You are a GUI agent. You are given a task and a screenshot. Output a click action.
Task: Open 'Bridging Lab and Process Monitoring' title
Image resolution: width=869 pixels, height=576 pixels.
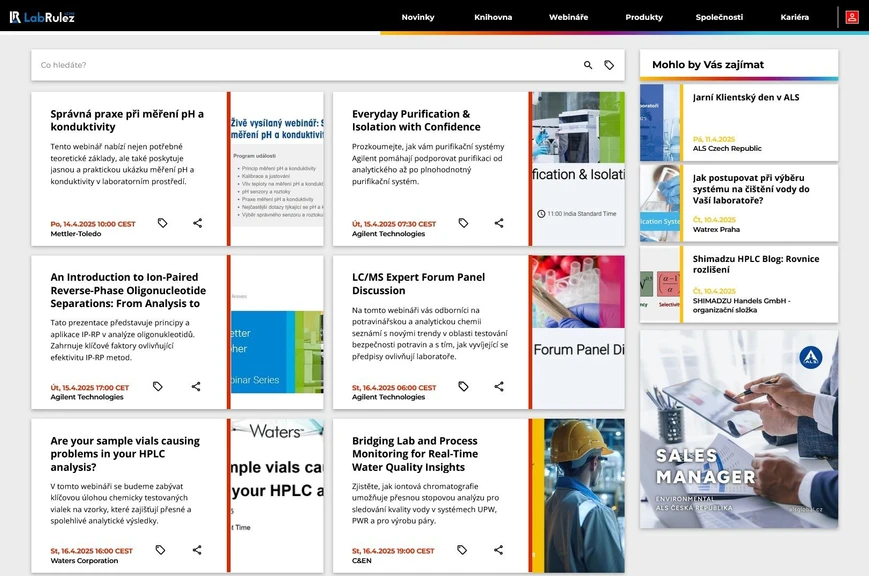point(415,453)
